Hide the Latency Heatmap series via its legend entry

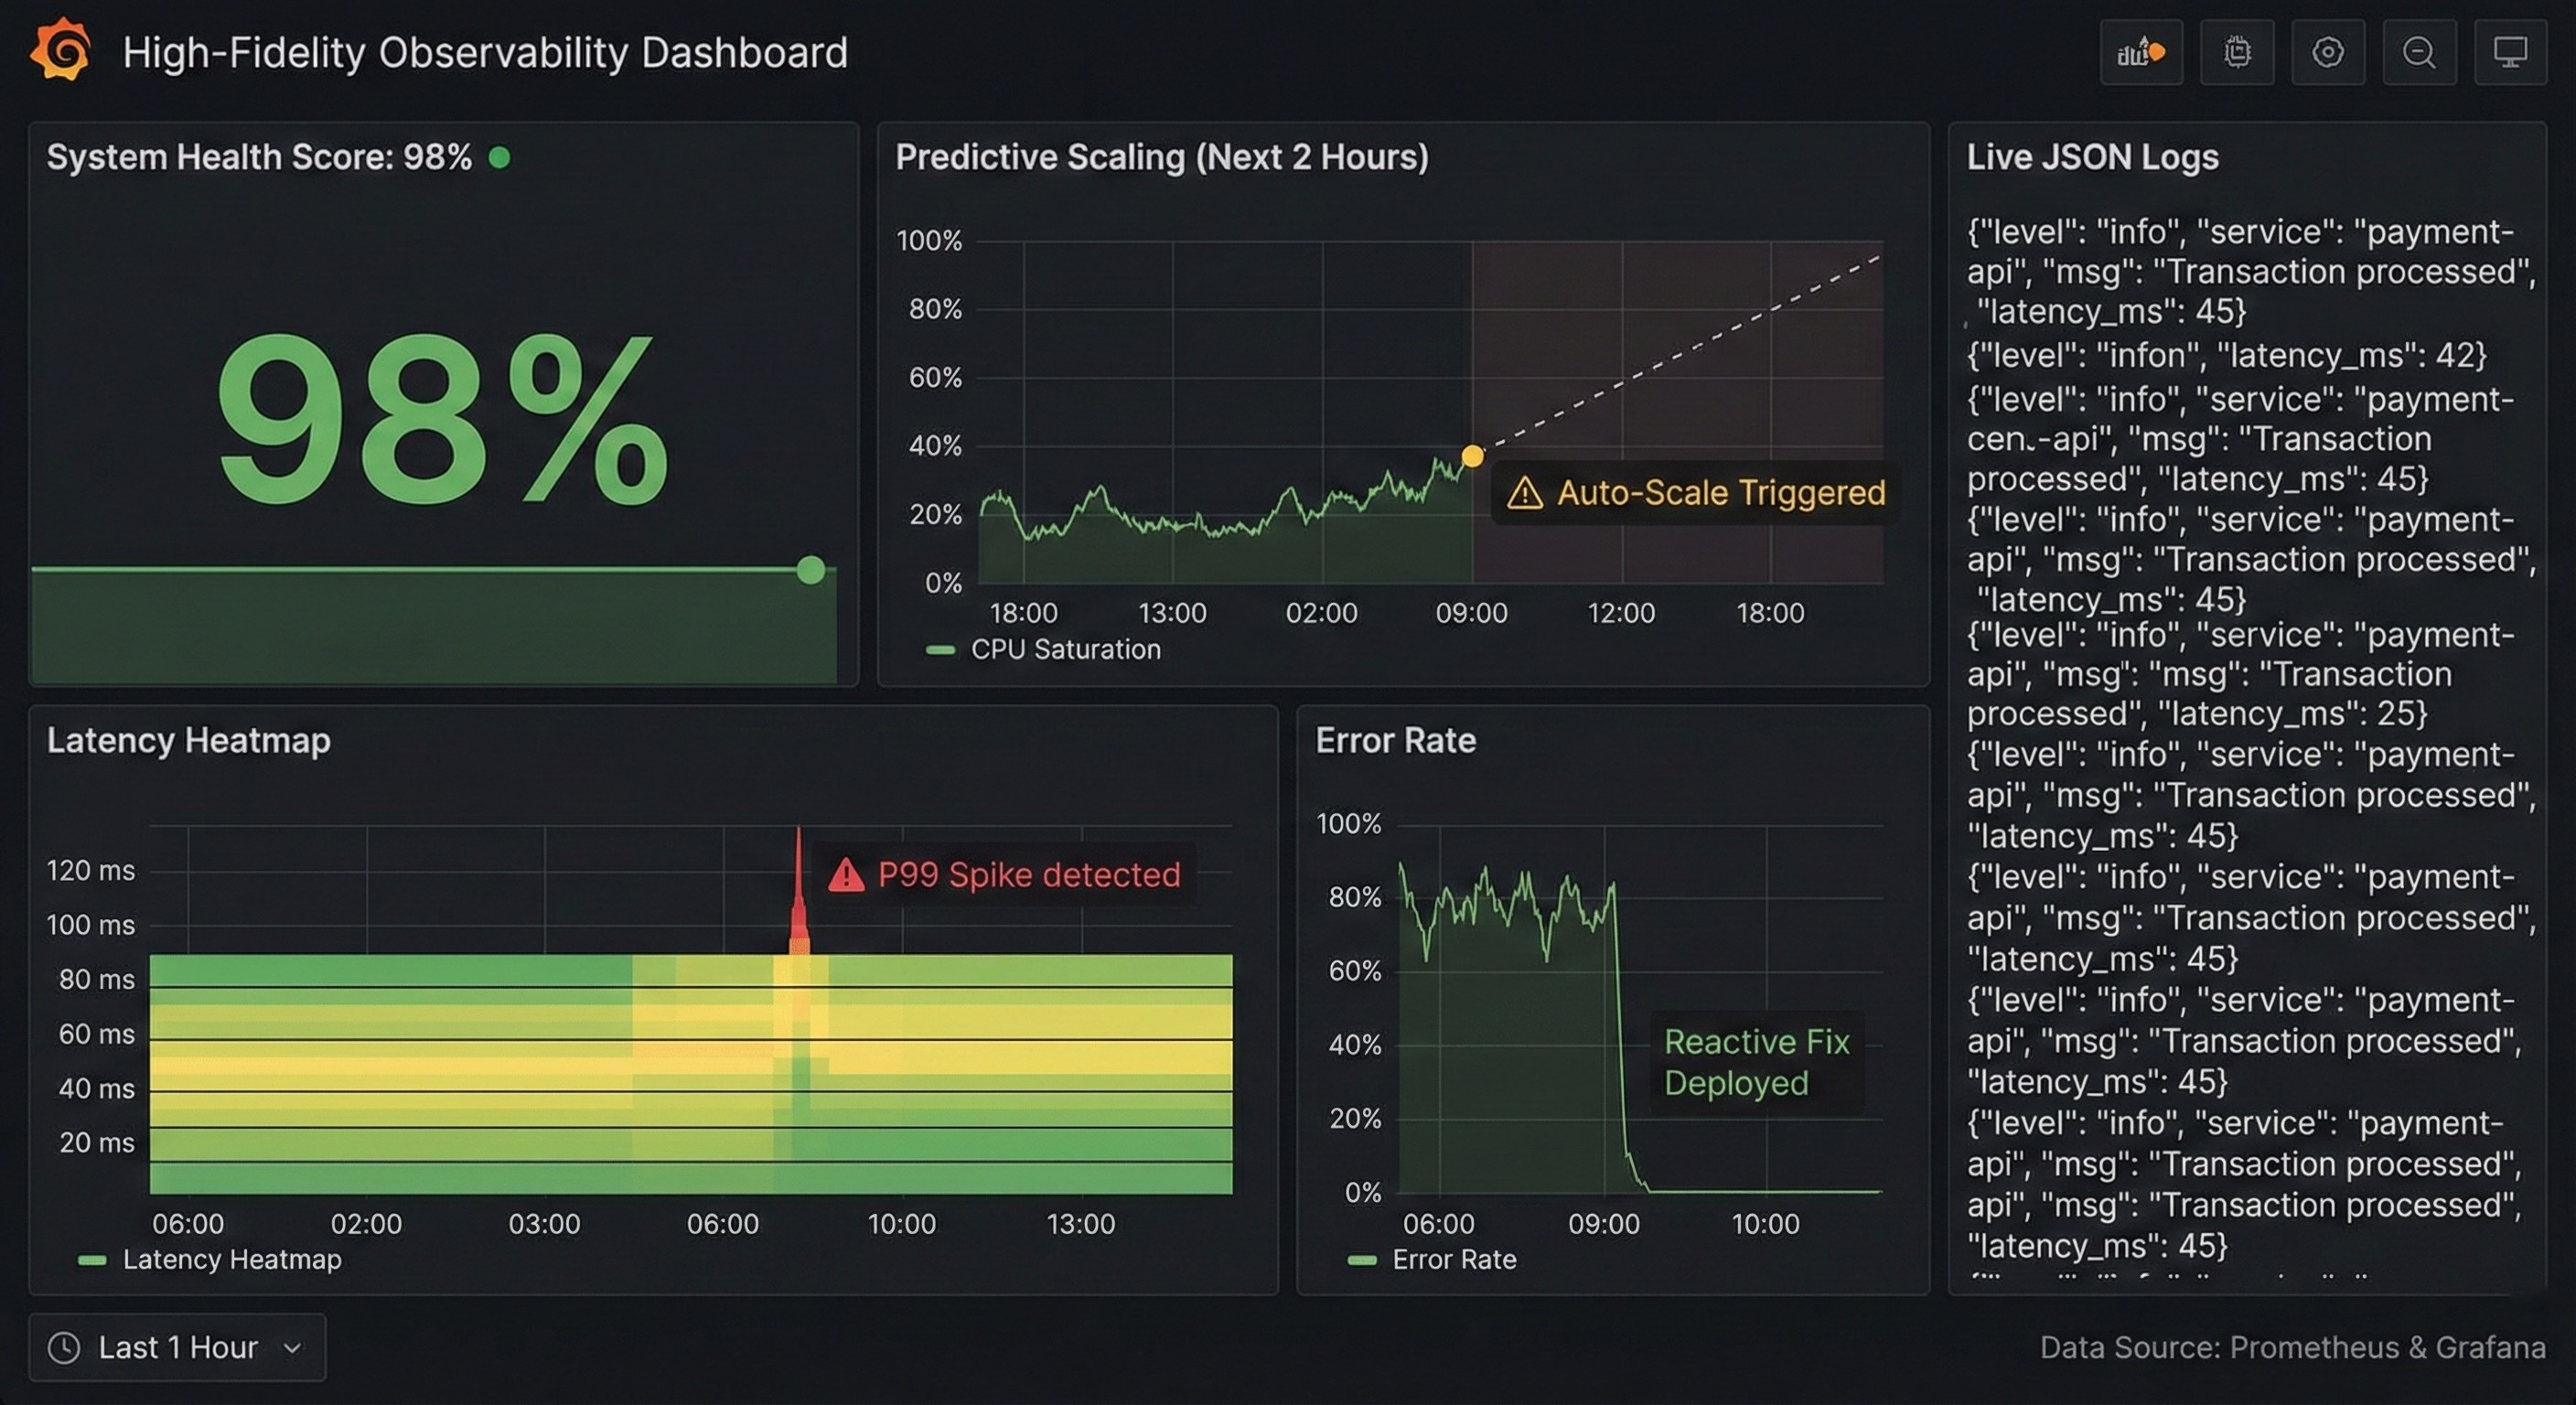click(x=232, y=1259)
